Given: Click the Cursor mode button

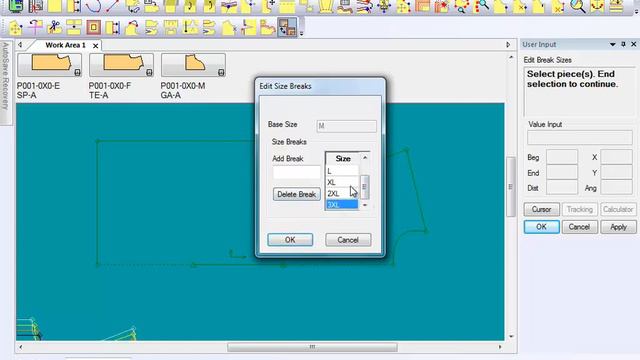Looking at the screenshot, I should (x=542, y=209).
